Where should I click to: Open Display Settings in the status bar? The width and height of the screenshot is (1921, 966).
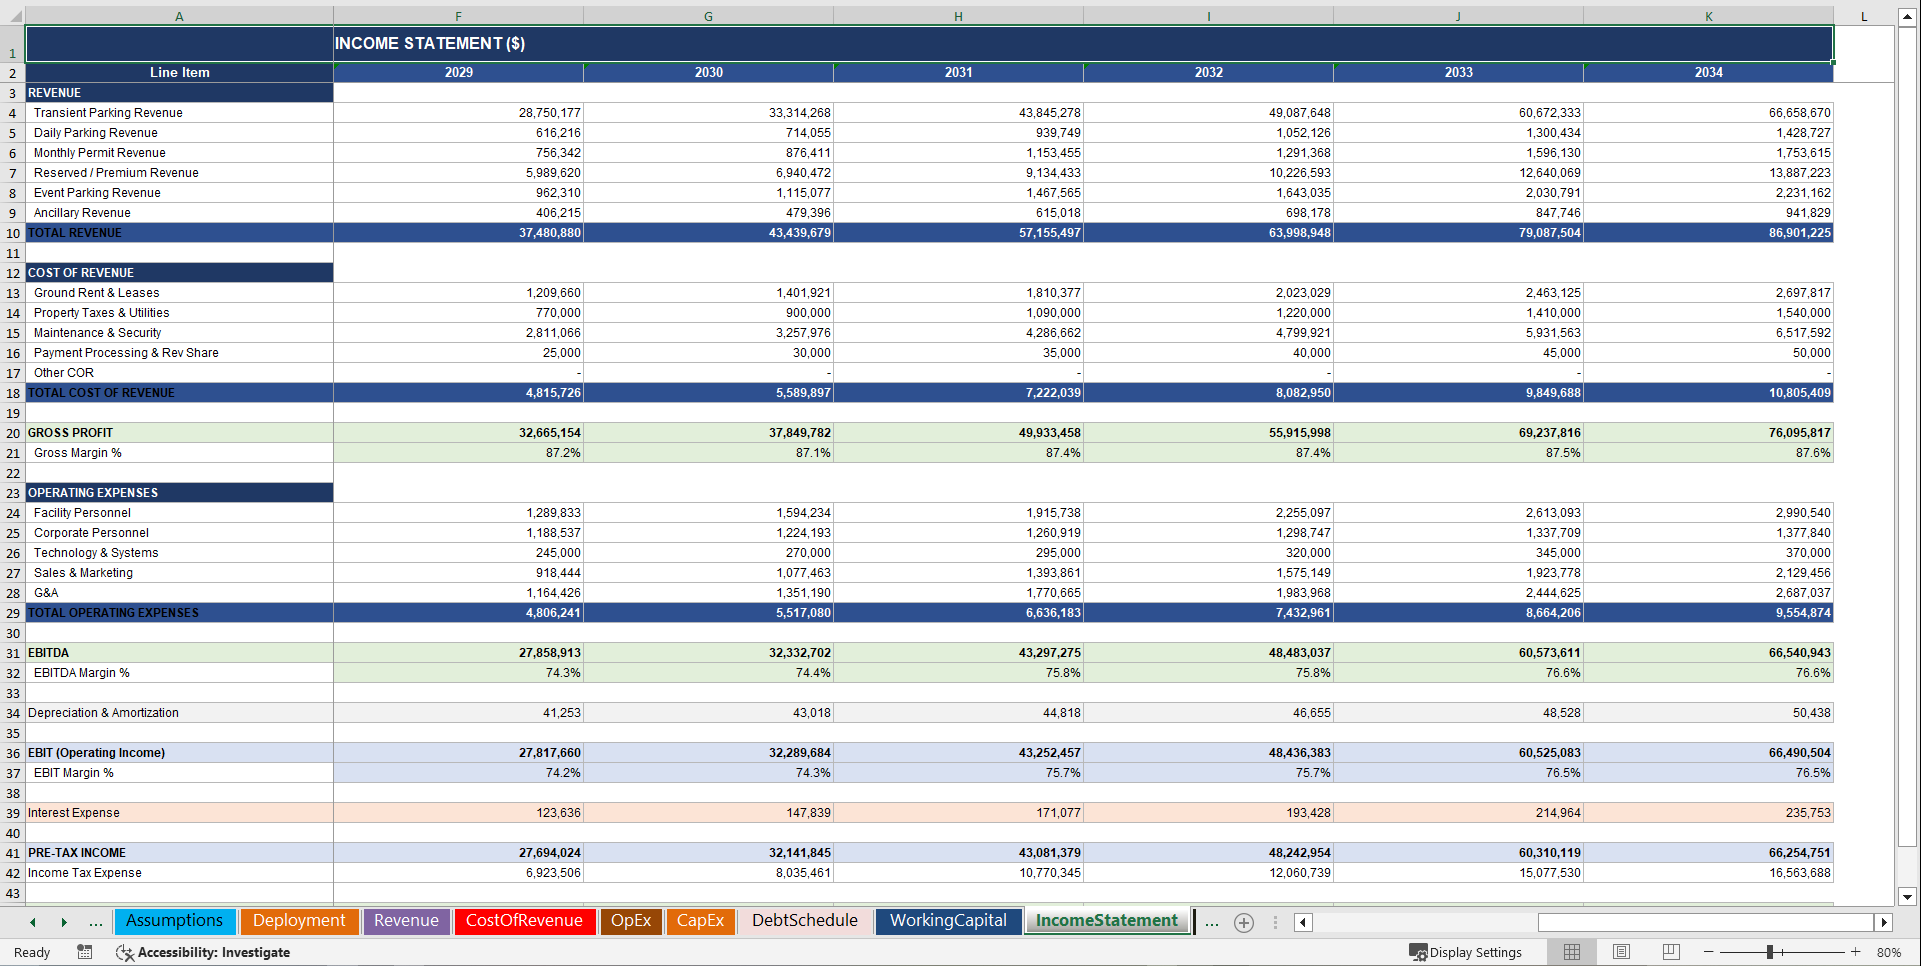(x=1468, y=952)
